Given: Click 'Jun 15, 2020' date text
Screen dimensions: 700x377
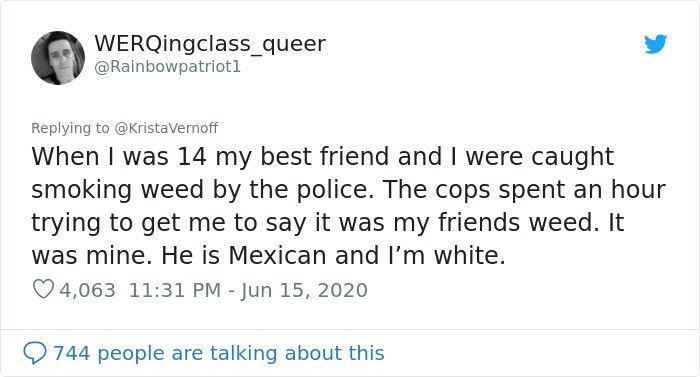Looking at the screenshot, I should click(x=304, y=290).
